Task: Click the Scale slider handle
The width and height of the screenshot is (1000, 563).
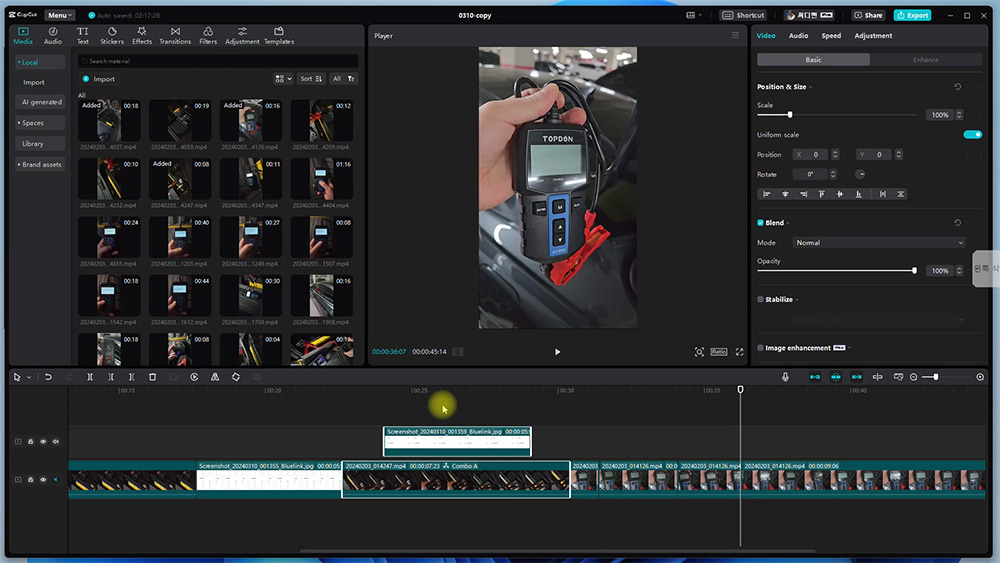Action: (790, 115)
